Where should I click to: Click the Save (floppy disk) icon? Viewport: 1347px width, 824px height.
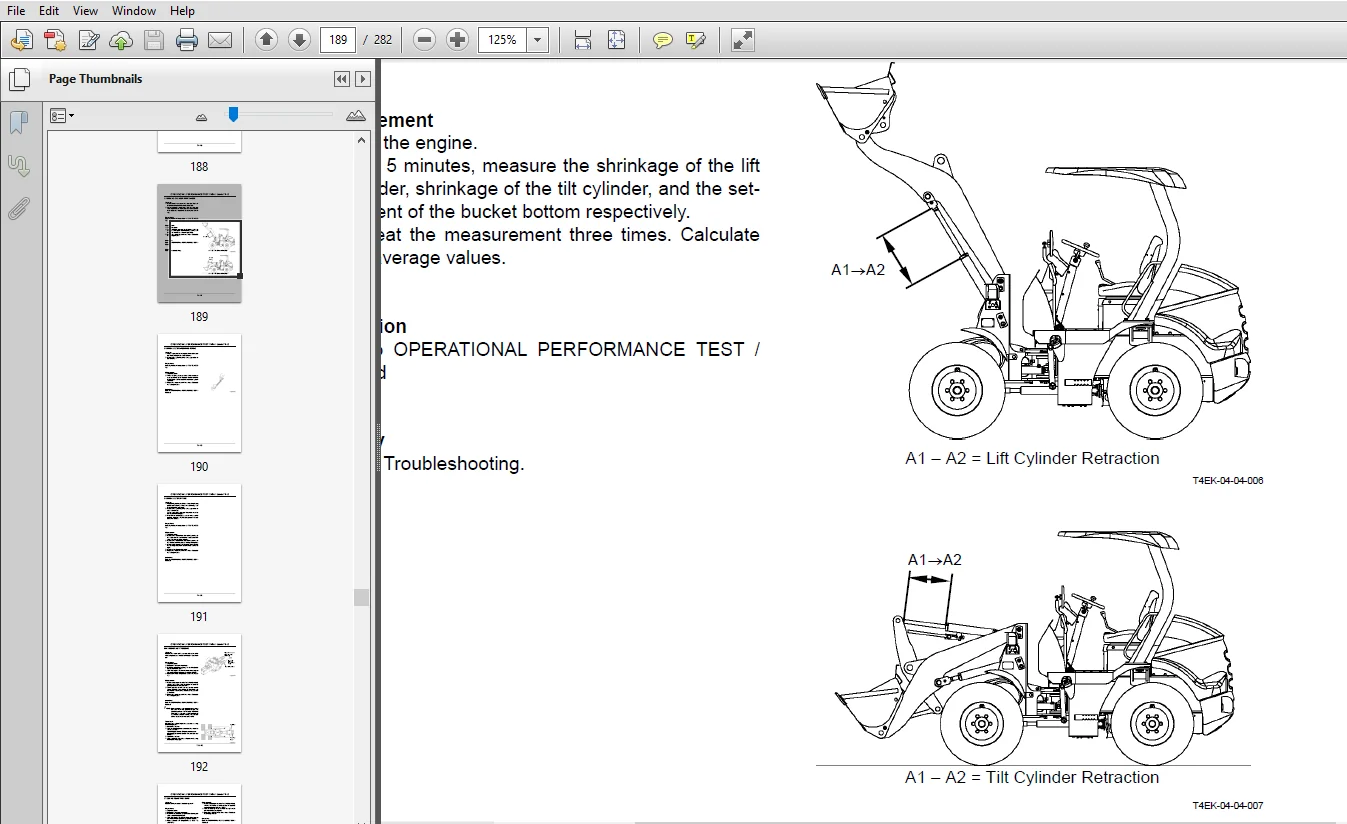tap(154, 40)
